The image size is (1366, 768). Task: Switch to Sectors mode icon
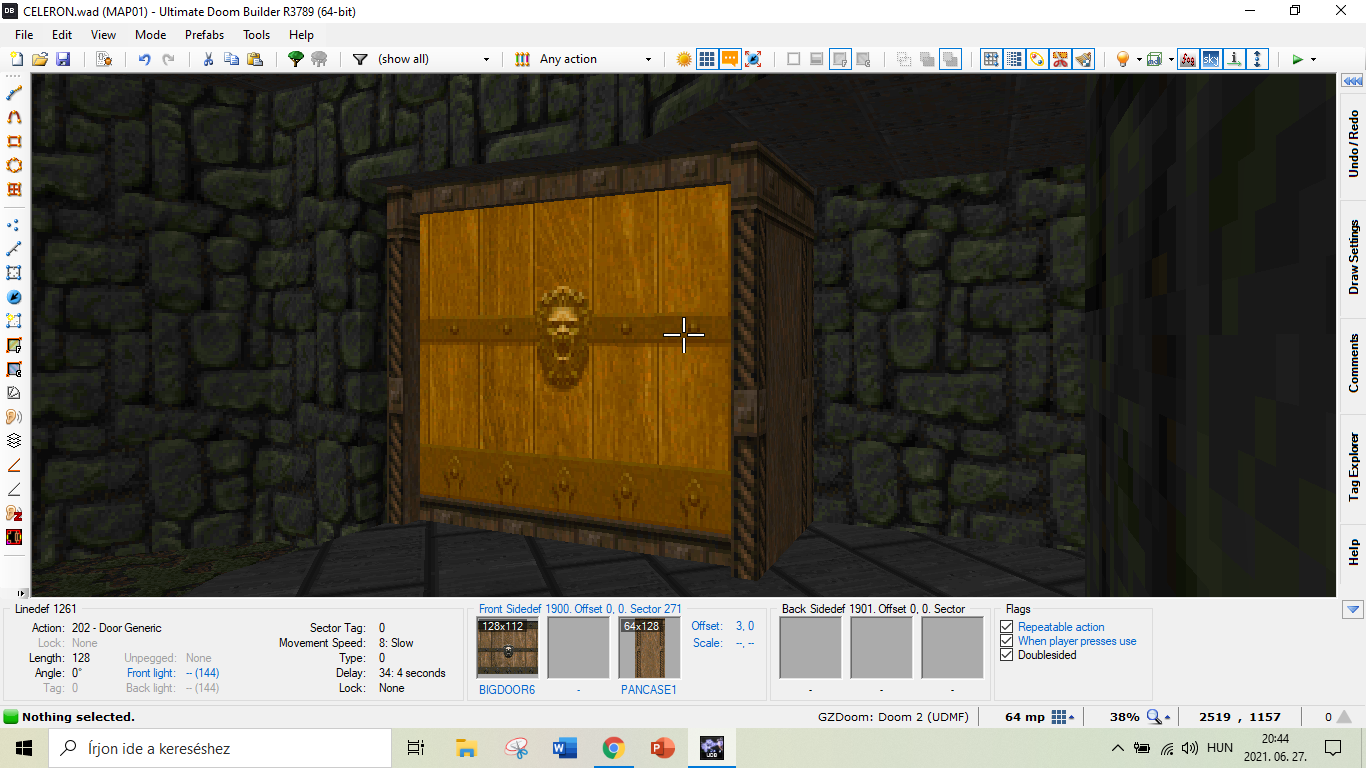click(15, 273)
